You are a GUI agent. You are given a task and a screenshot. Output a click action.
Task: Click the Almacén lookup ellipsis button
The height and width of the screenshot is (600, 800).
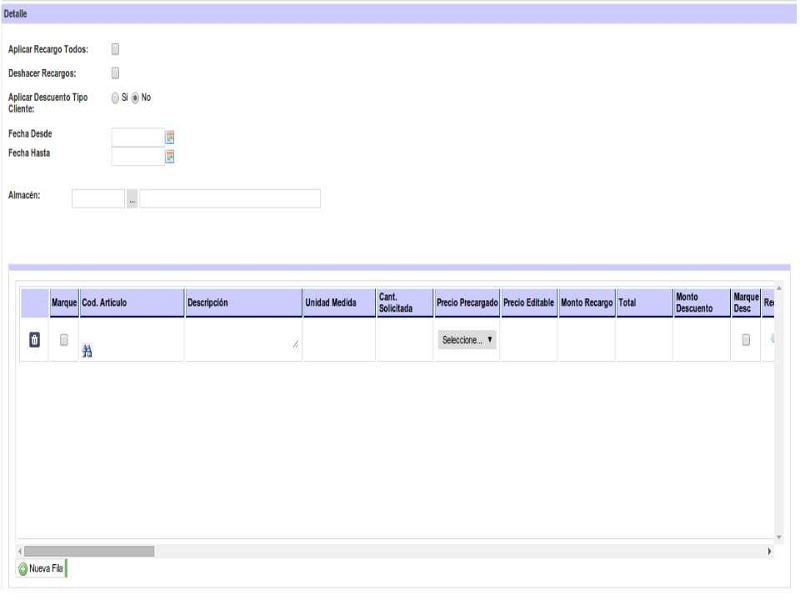(x=132, y=199)
